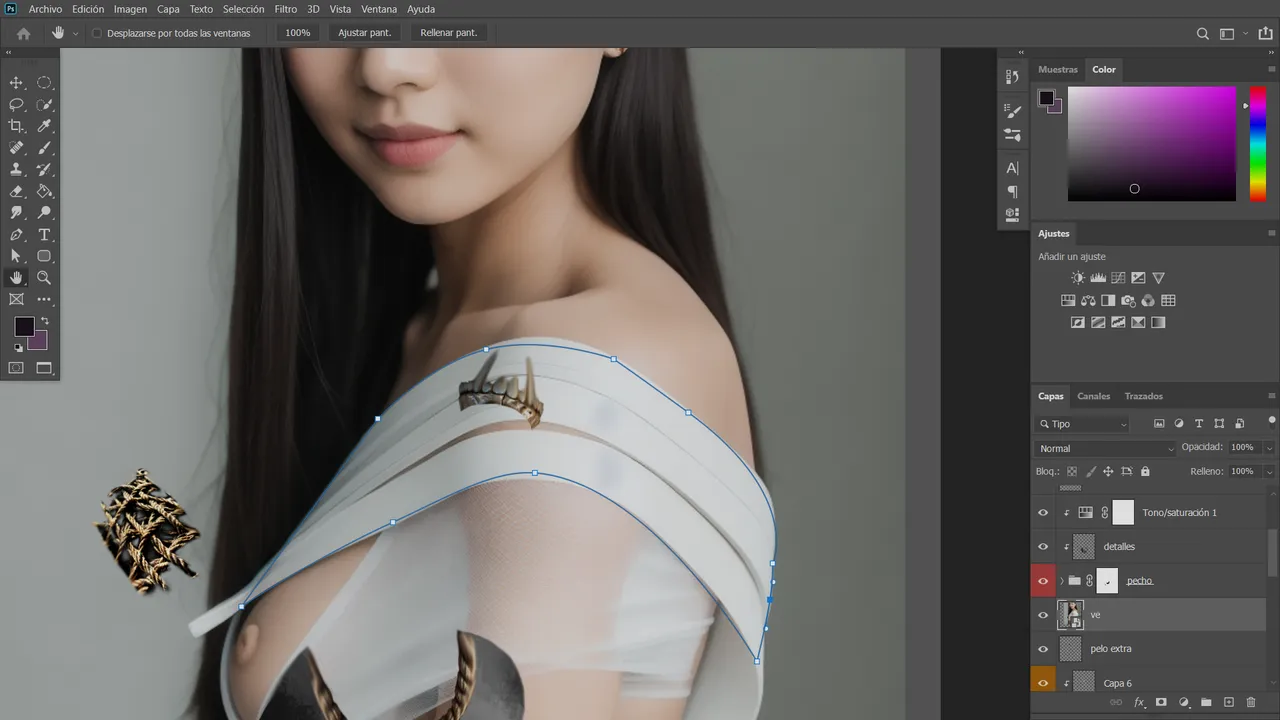Toggle lock transparent pixels
This screenshot has height=720, width=1280.
pyautogui.click(x=1072, y=471)
